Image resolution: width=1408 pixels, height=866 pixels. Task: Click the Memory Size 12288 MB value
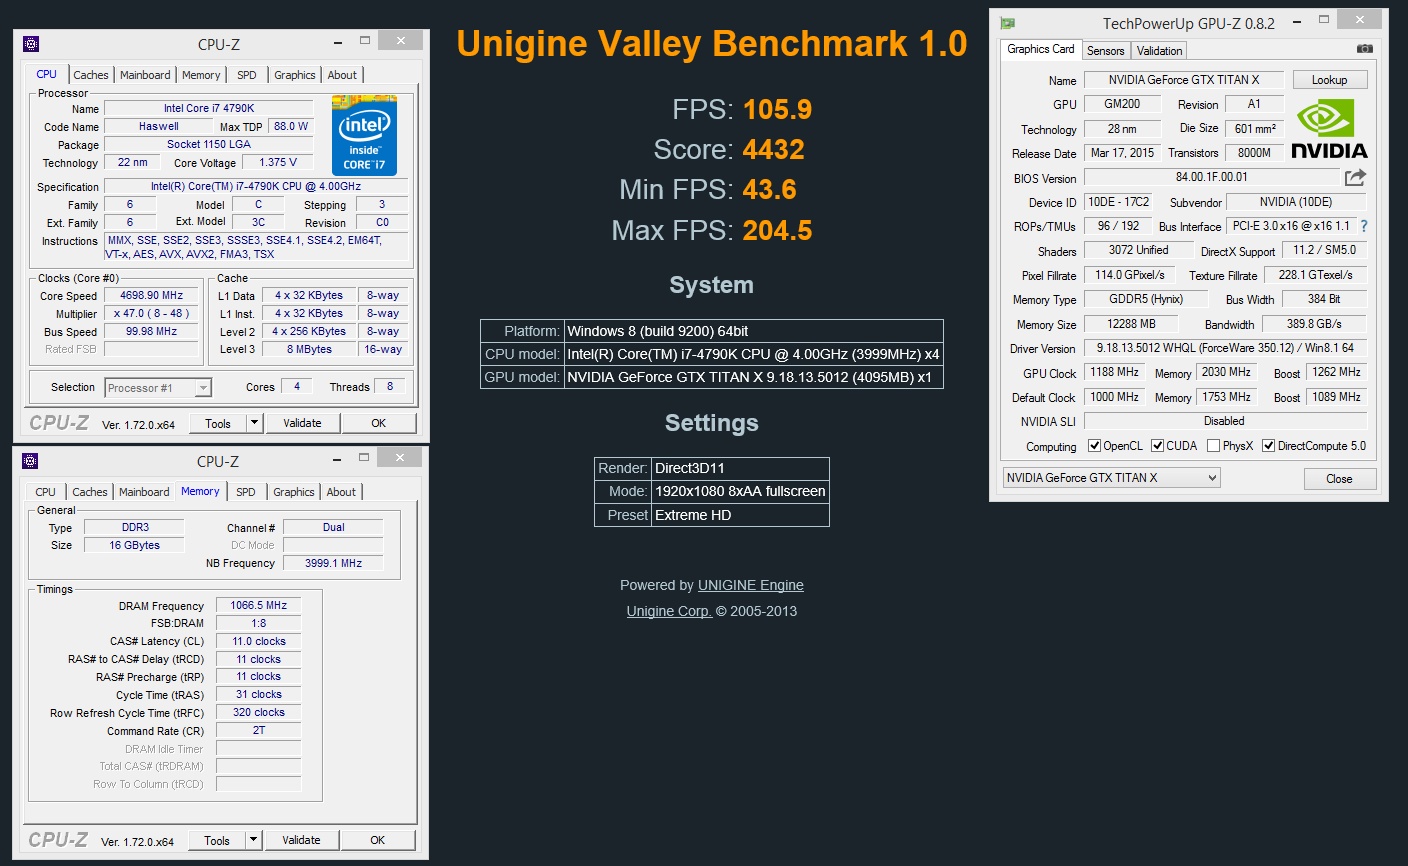coord(1131,324)
